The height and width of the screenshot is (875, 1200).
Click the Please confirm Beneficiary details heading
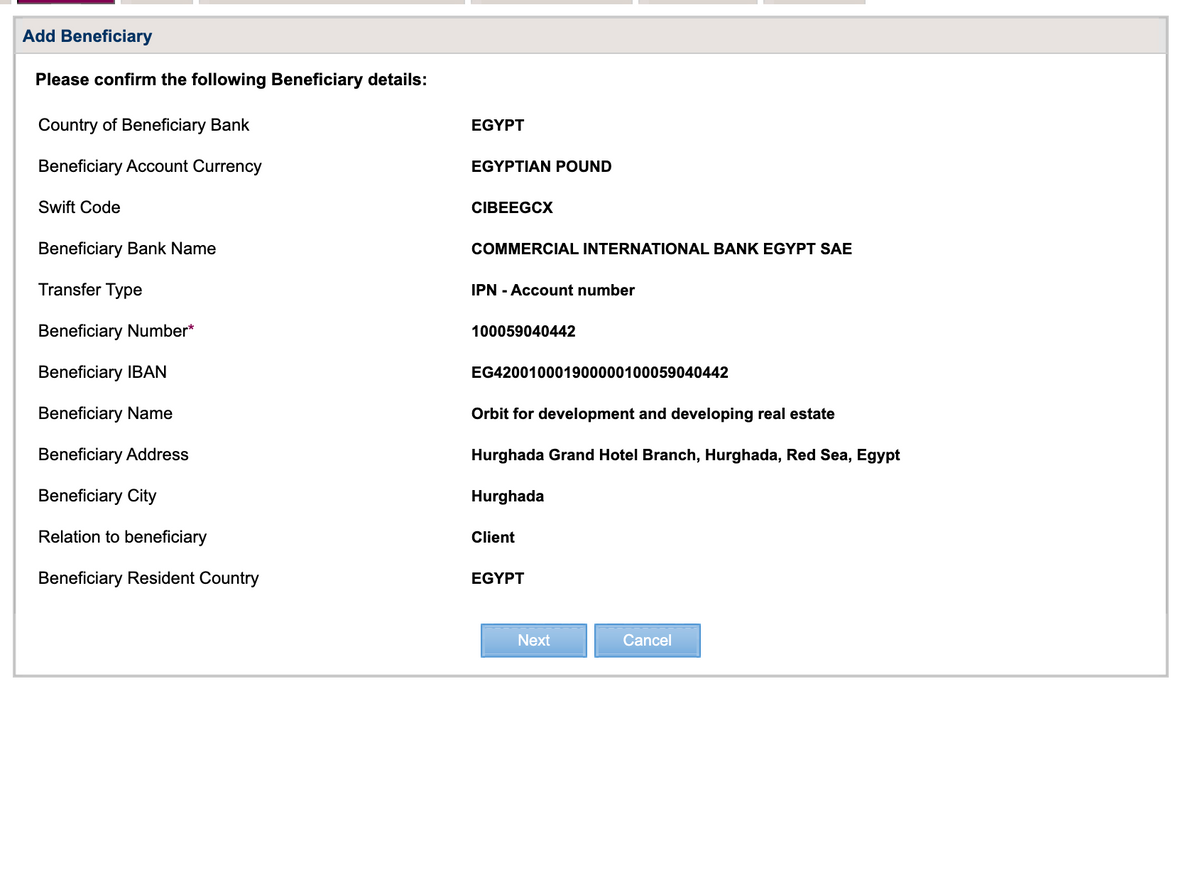point(231,79)
